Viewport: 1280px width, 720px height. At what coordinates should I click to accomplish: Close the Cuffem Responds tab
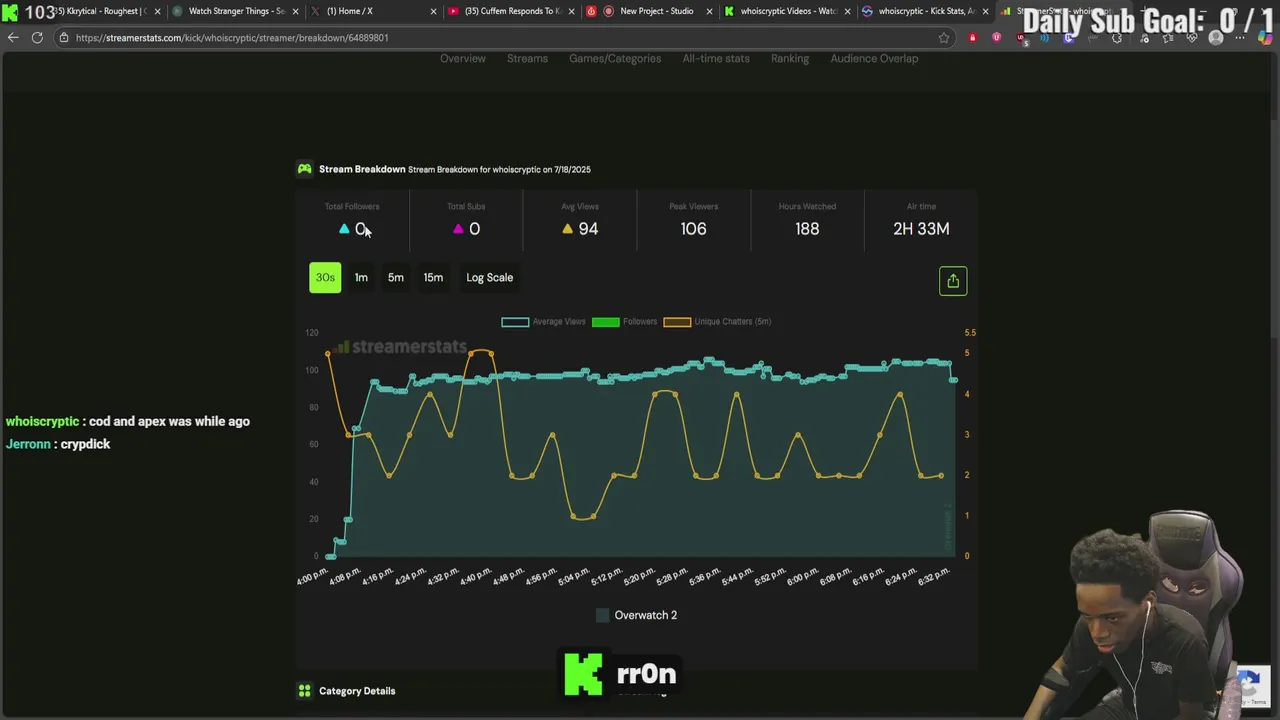click(x=571, y=11)
